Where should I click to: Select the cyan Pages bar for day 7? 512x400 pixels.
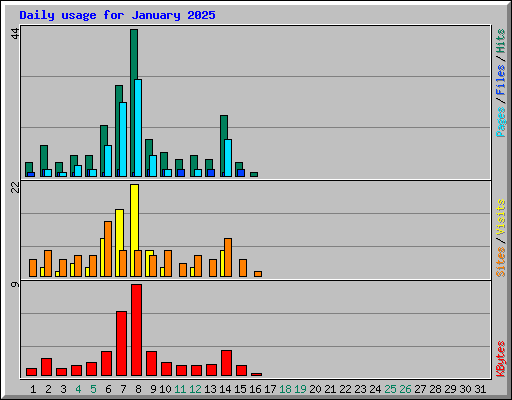tap(123, 139)
